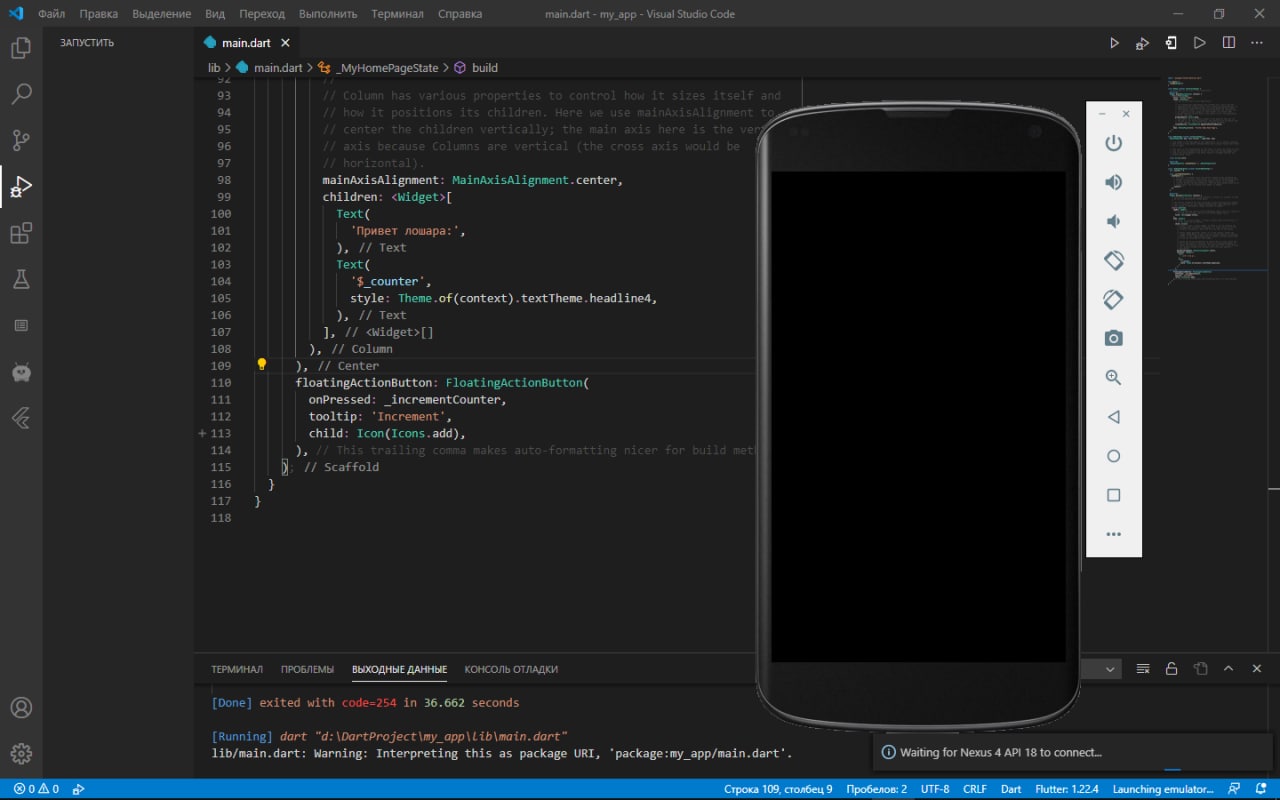Change encoding via UTF-8 status item
The width and height of the screenshot is (1280, 800).
tap(935, 789)
